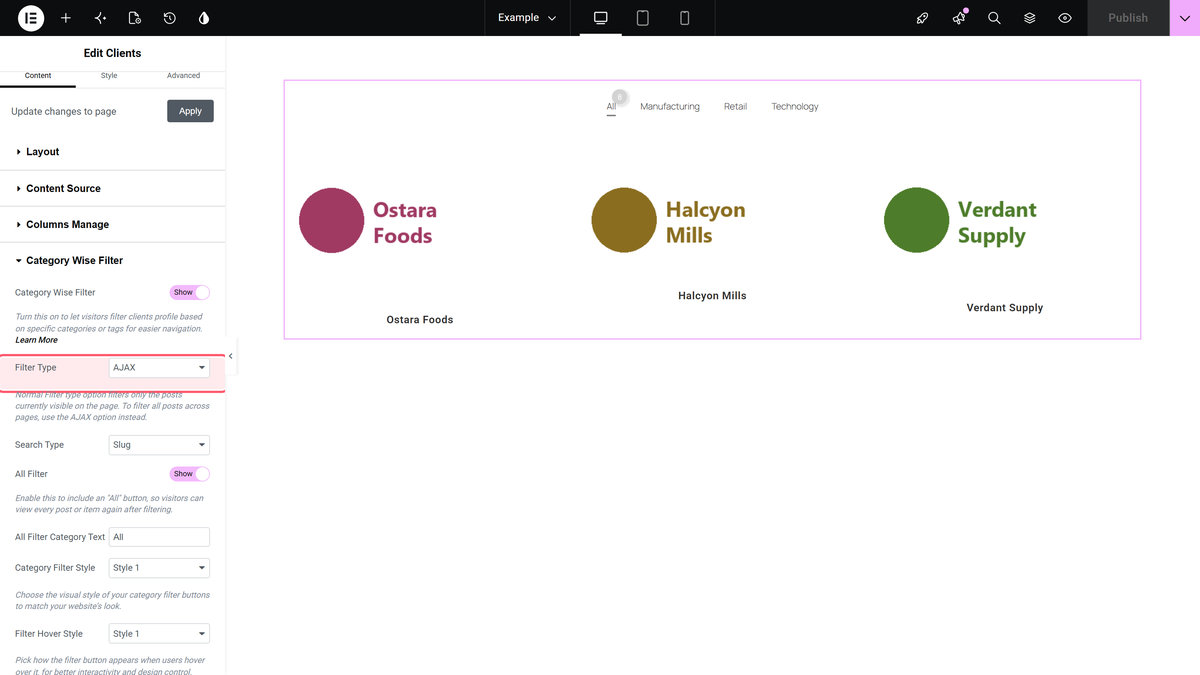
Task: Open the Structure layers icon
Action: pos(1030,18)
